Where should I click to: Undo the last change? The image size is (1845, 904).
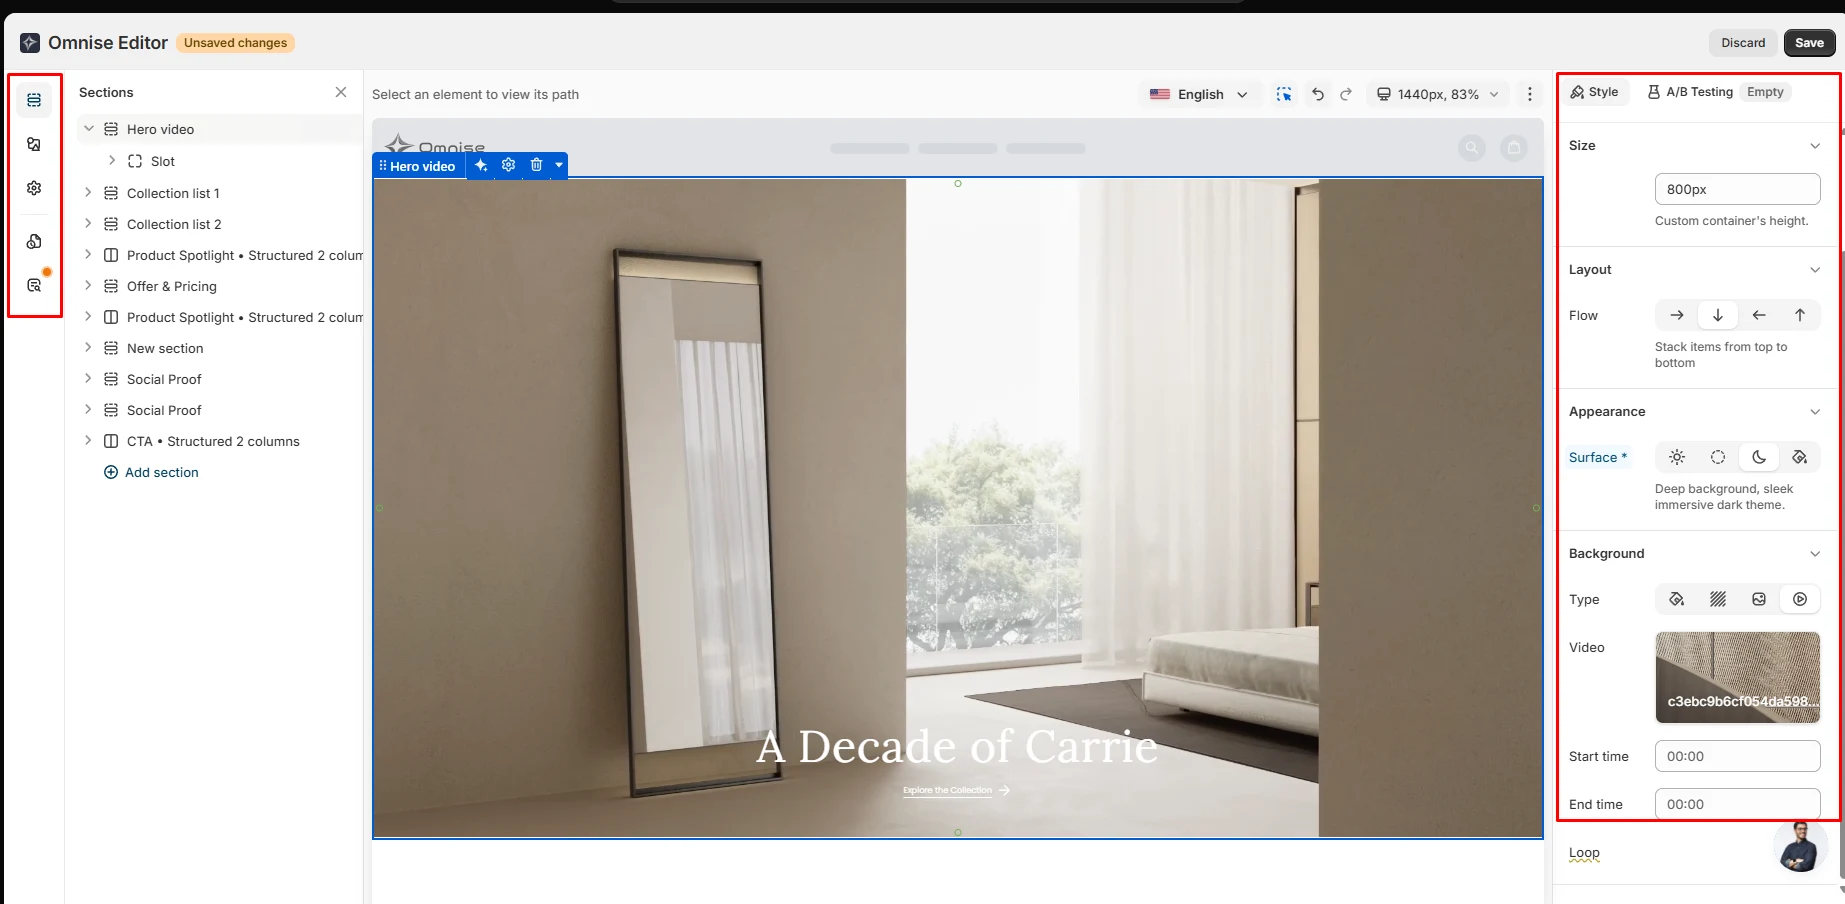[x=1318, y=94]
